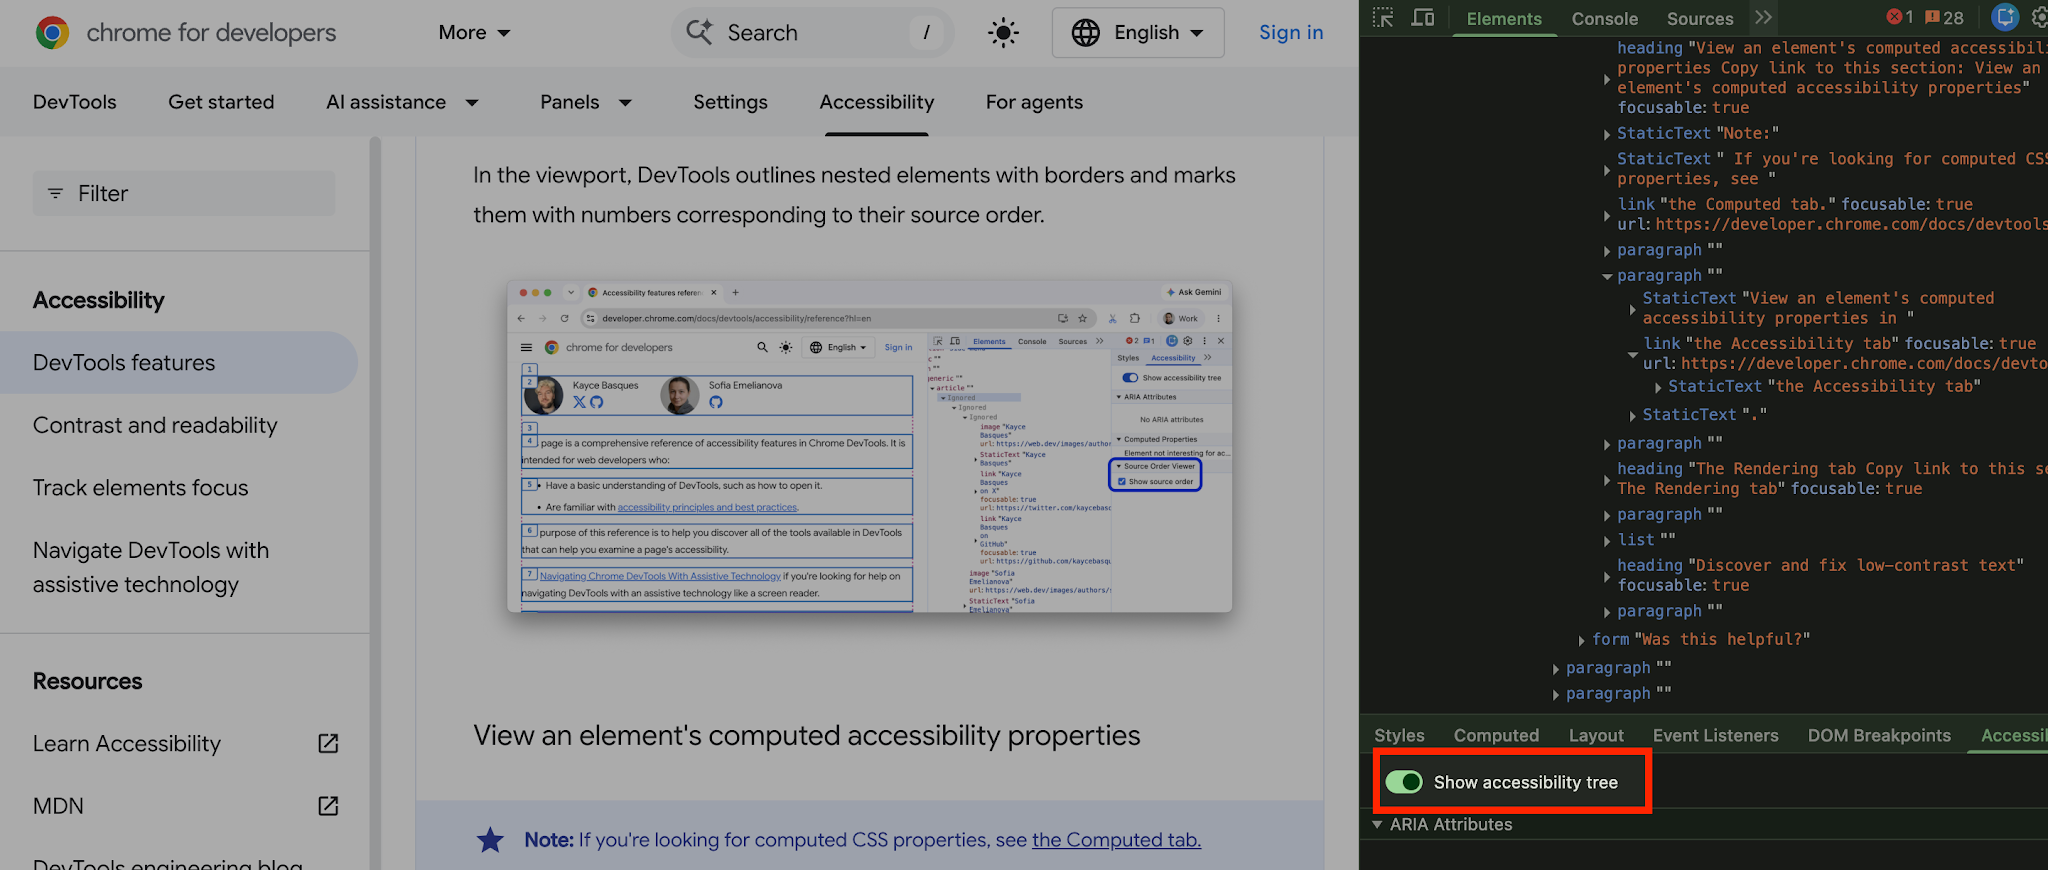Open the Get started nav item

click(221, 102)
